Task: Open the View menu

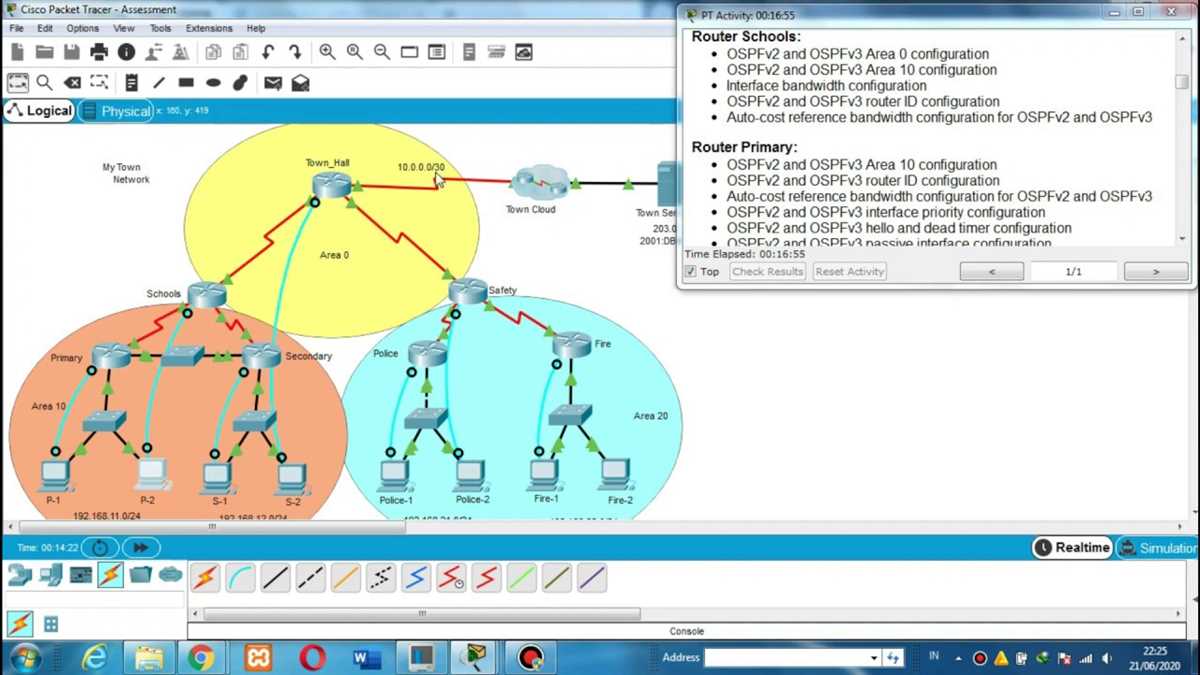Action: (124, 28)
